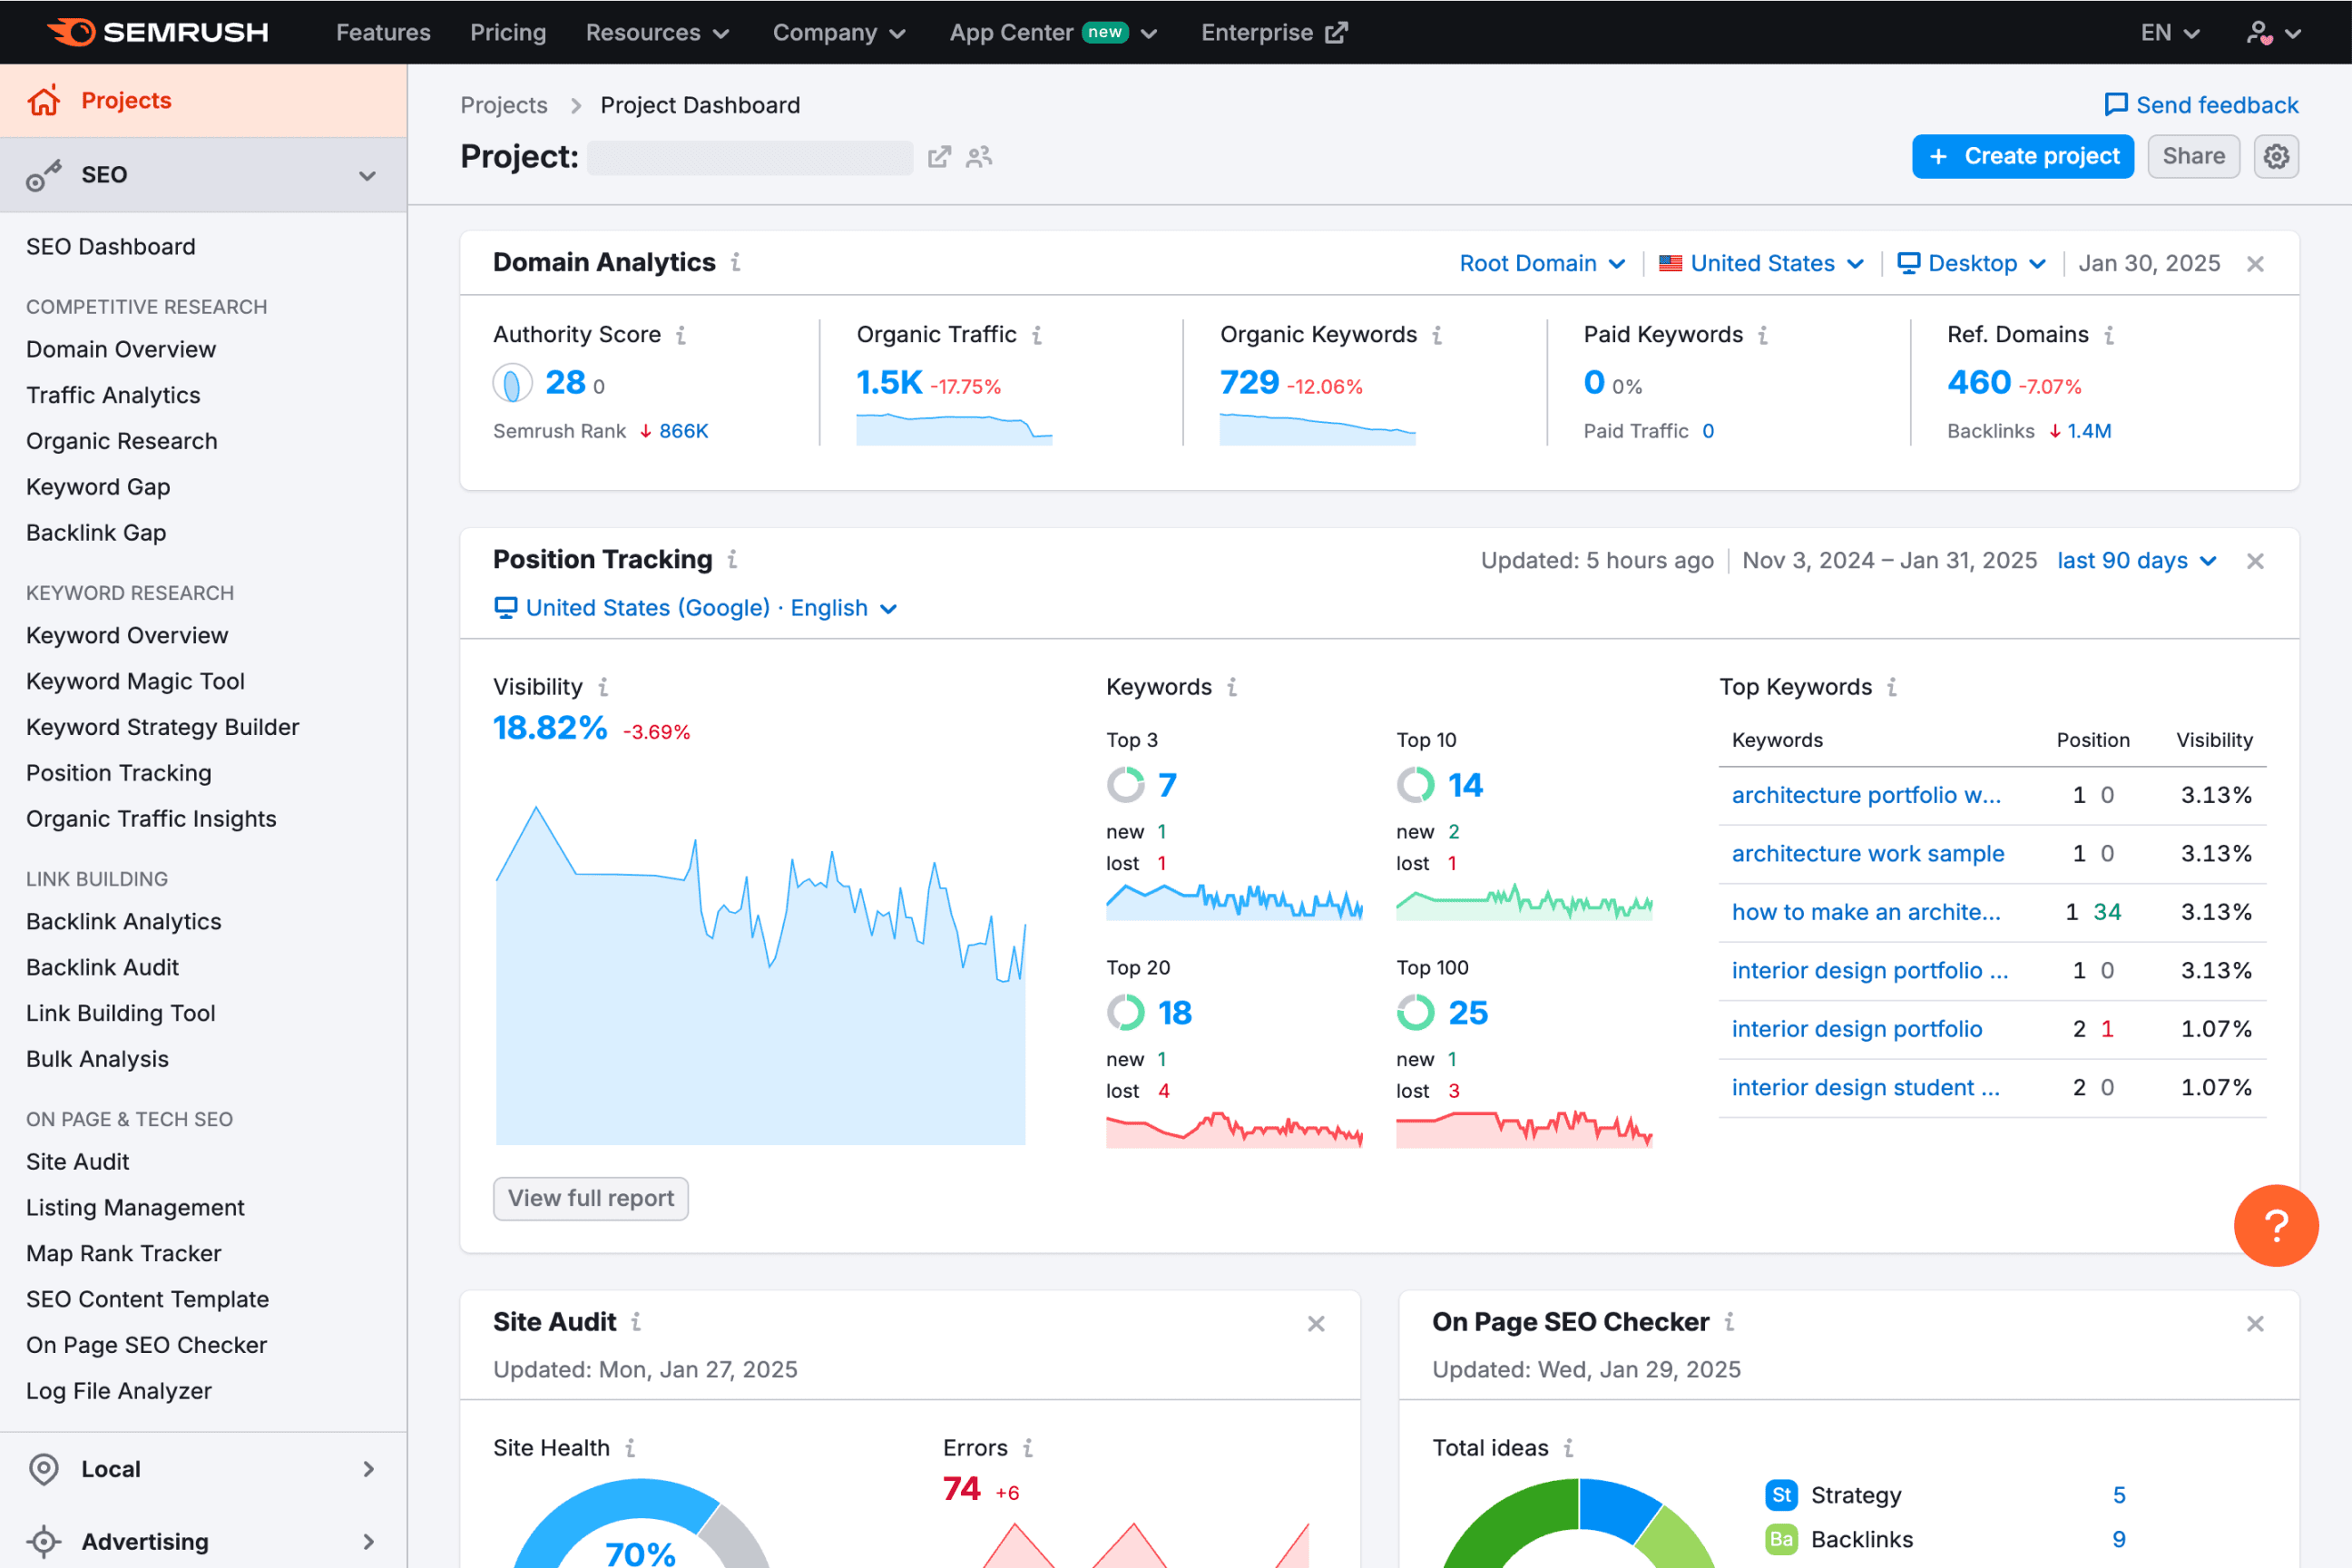The height and width of the screenshot is (1568, 2352).
Task: Click the Semrush logo
Action: point(158,32)
